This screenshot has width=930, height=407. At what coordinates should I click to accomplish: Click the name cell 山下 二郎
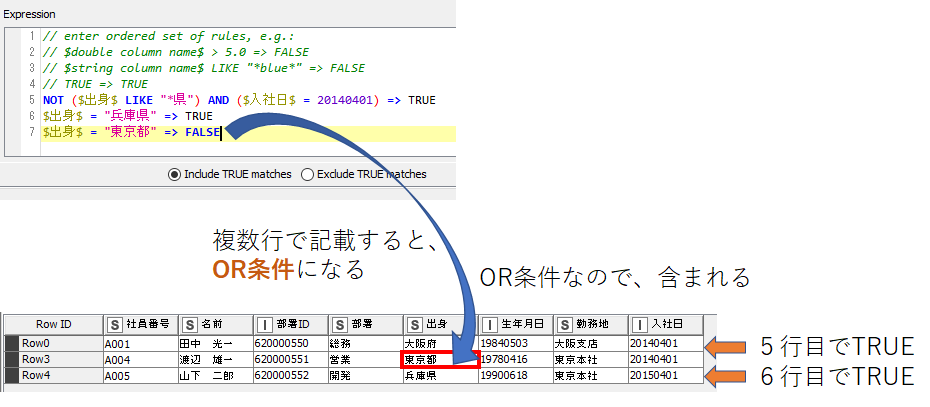click(x=215, y=376)
